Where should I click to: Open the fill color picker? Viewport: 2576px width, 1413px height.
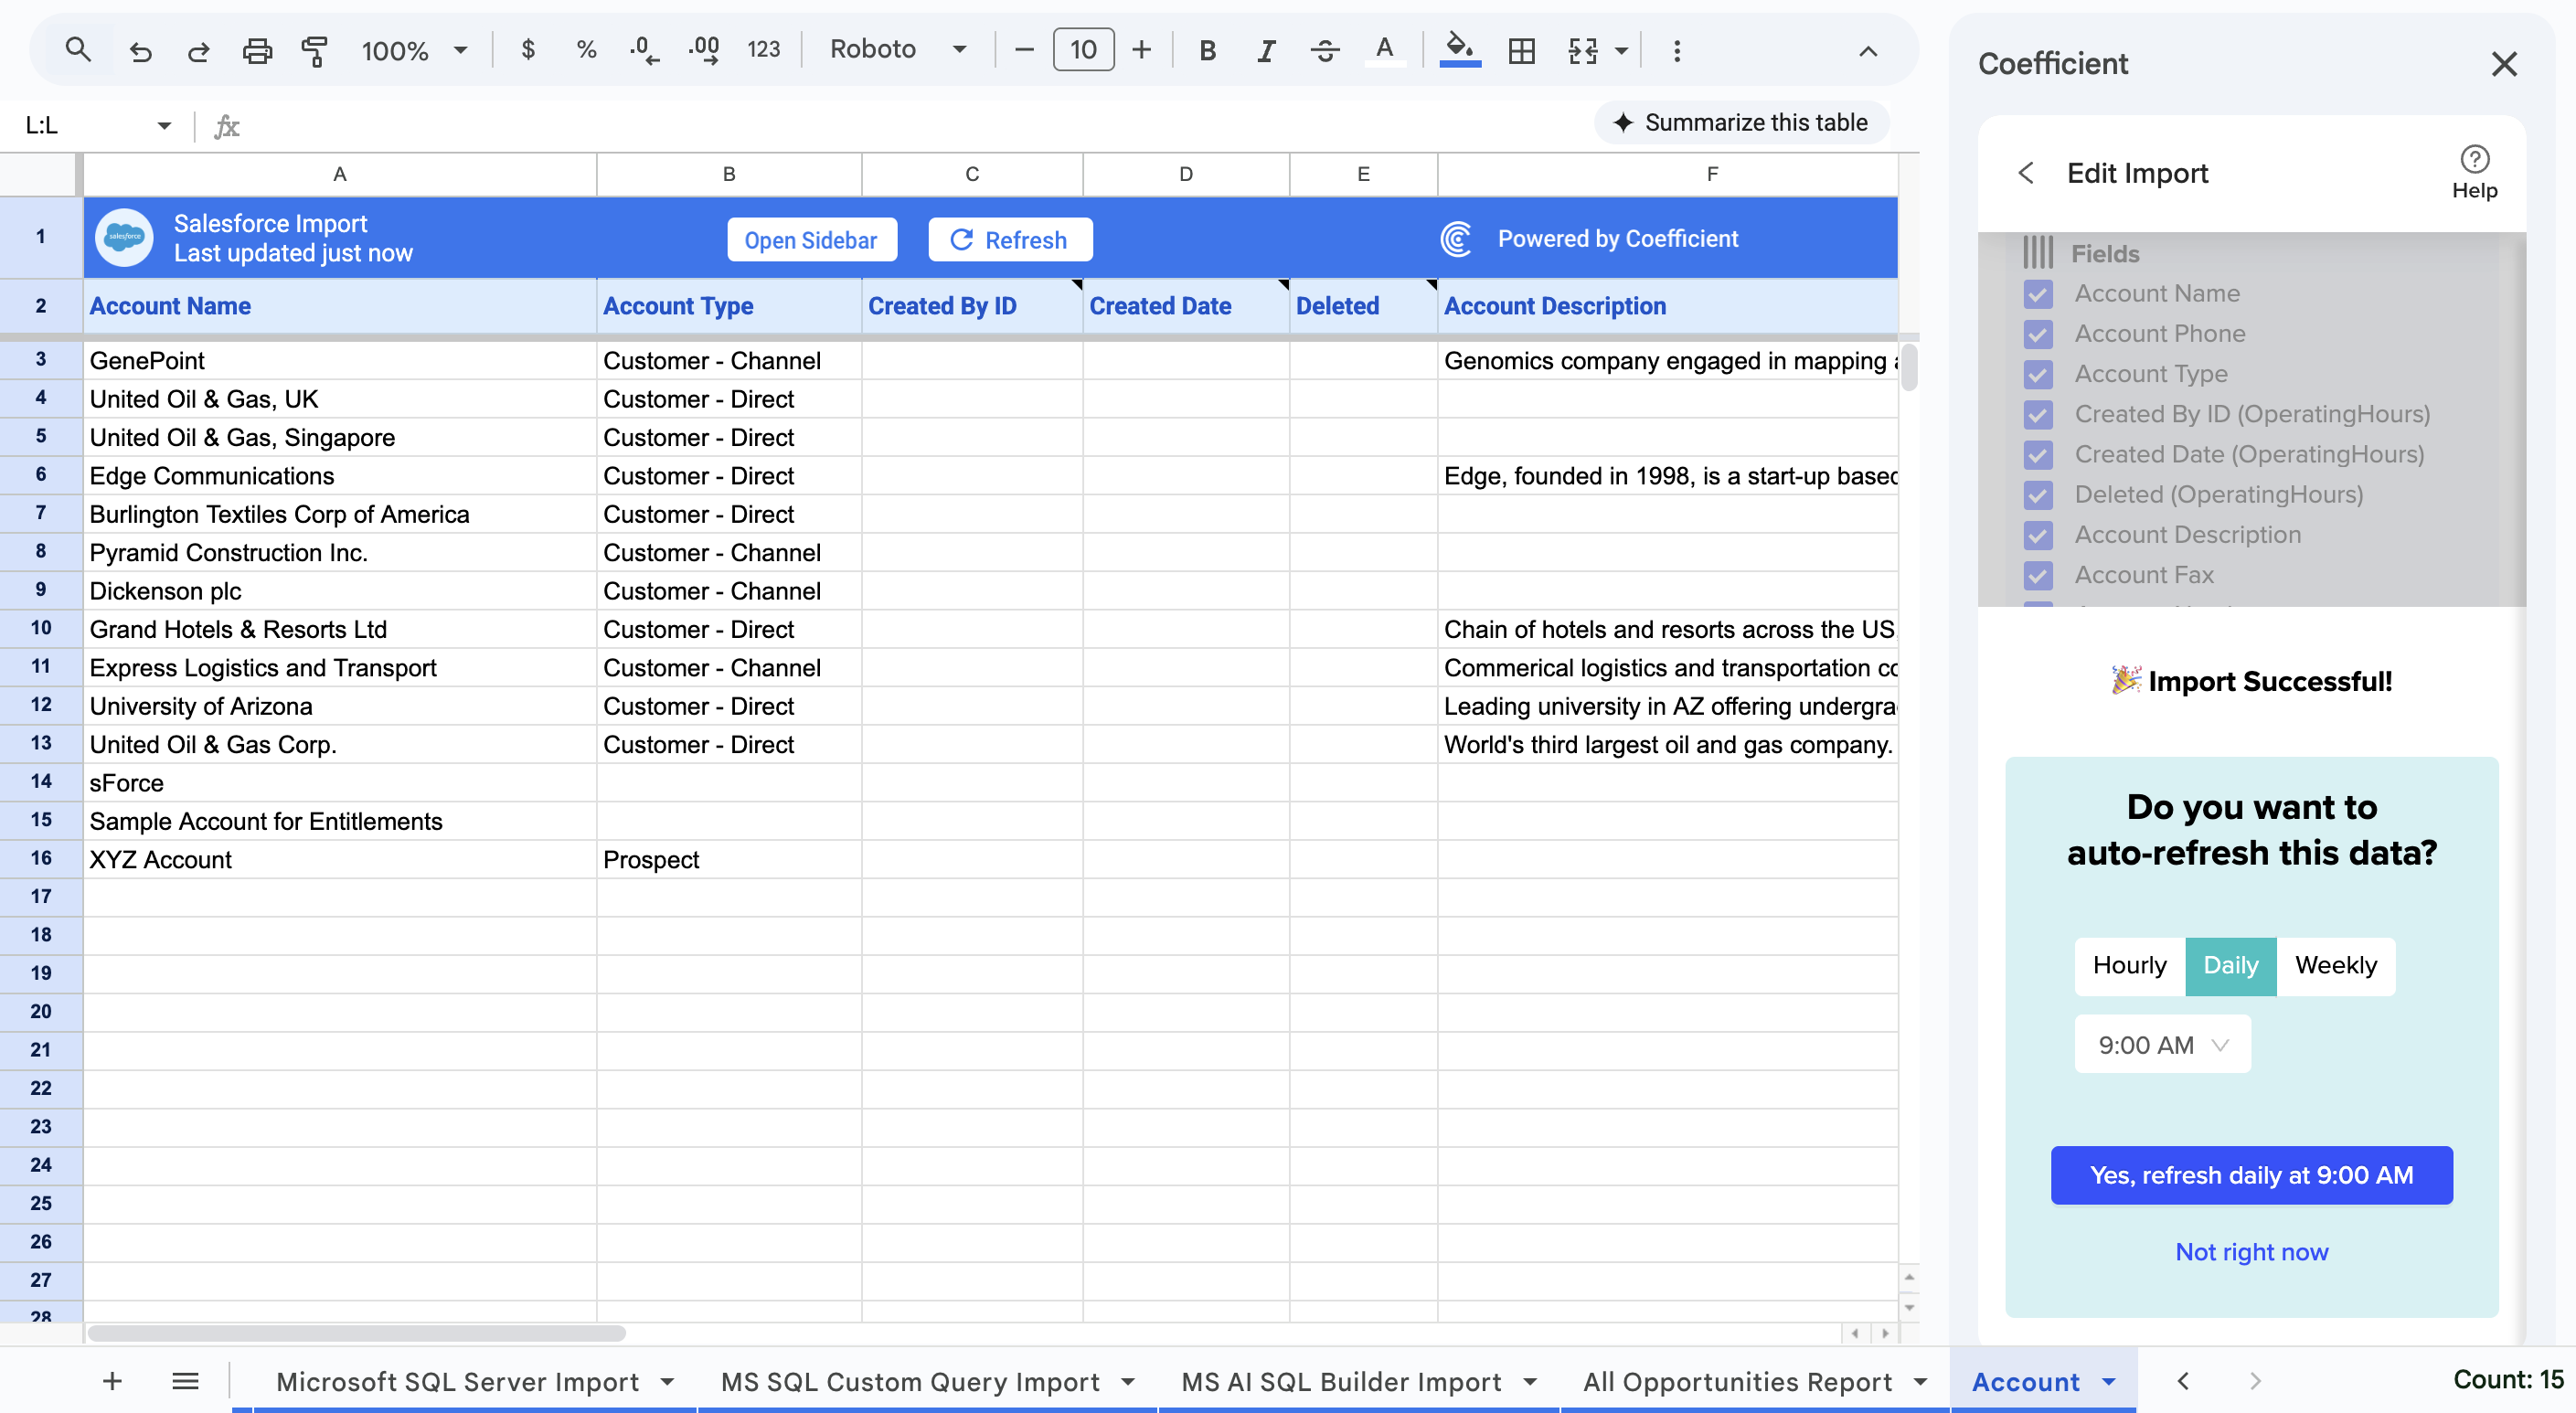[1459, 50]
